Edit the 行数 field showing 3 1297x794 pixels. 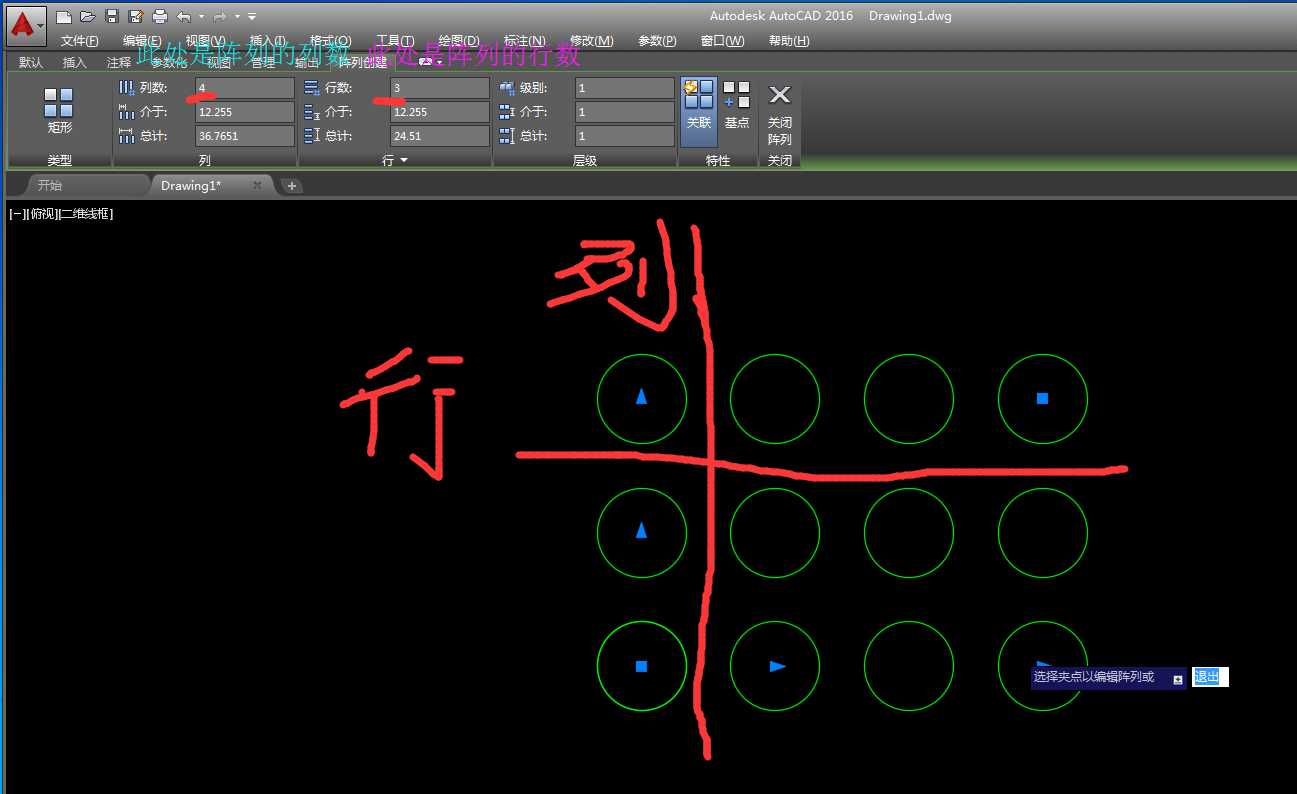click(x=440, y=88)
